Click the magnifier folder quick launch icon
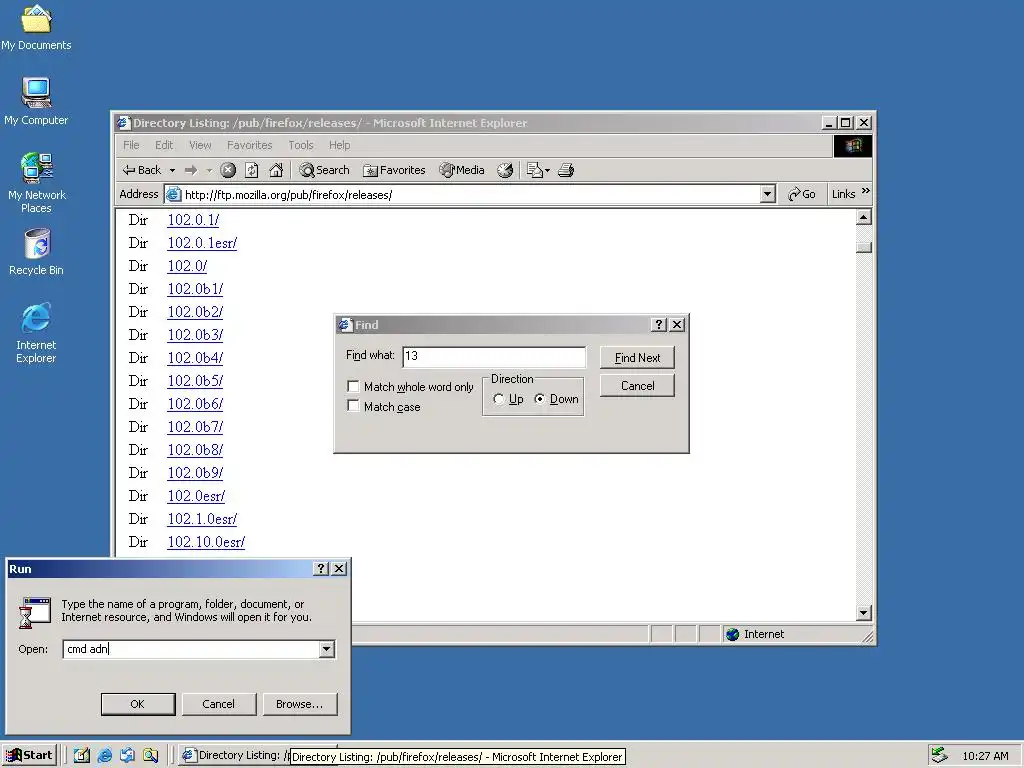The width and height of the screenshot is (1024, 768). [151, 756]
